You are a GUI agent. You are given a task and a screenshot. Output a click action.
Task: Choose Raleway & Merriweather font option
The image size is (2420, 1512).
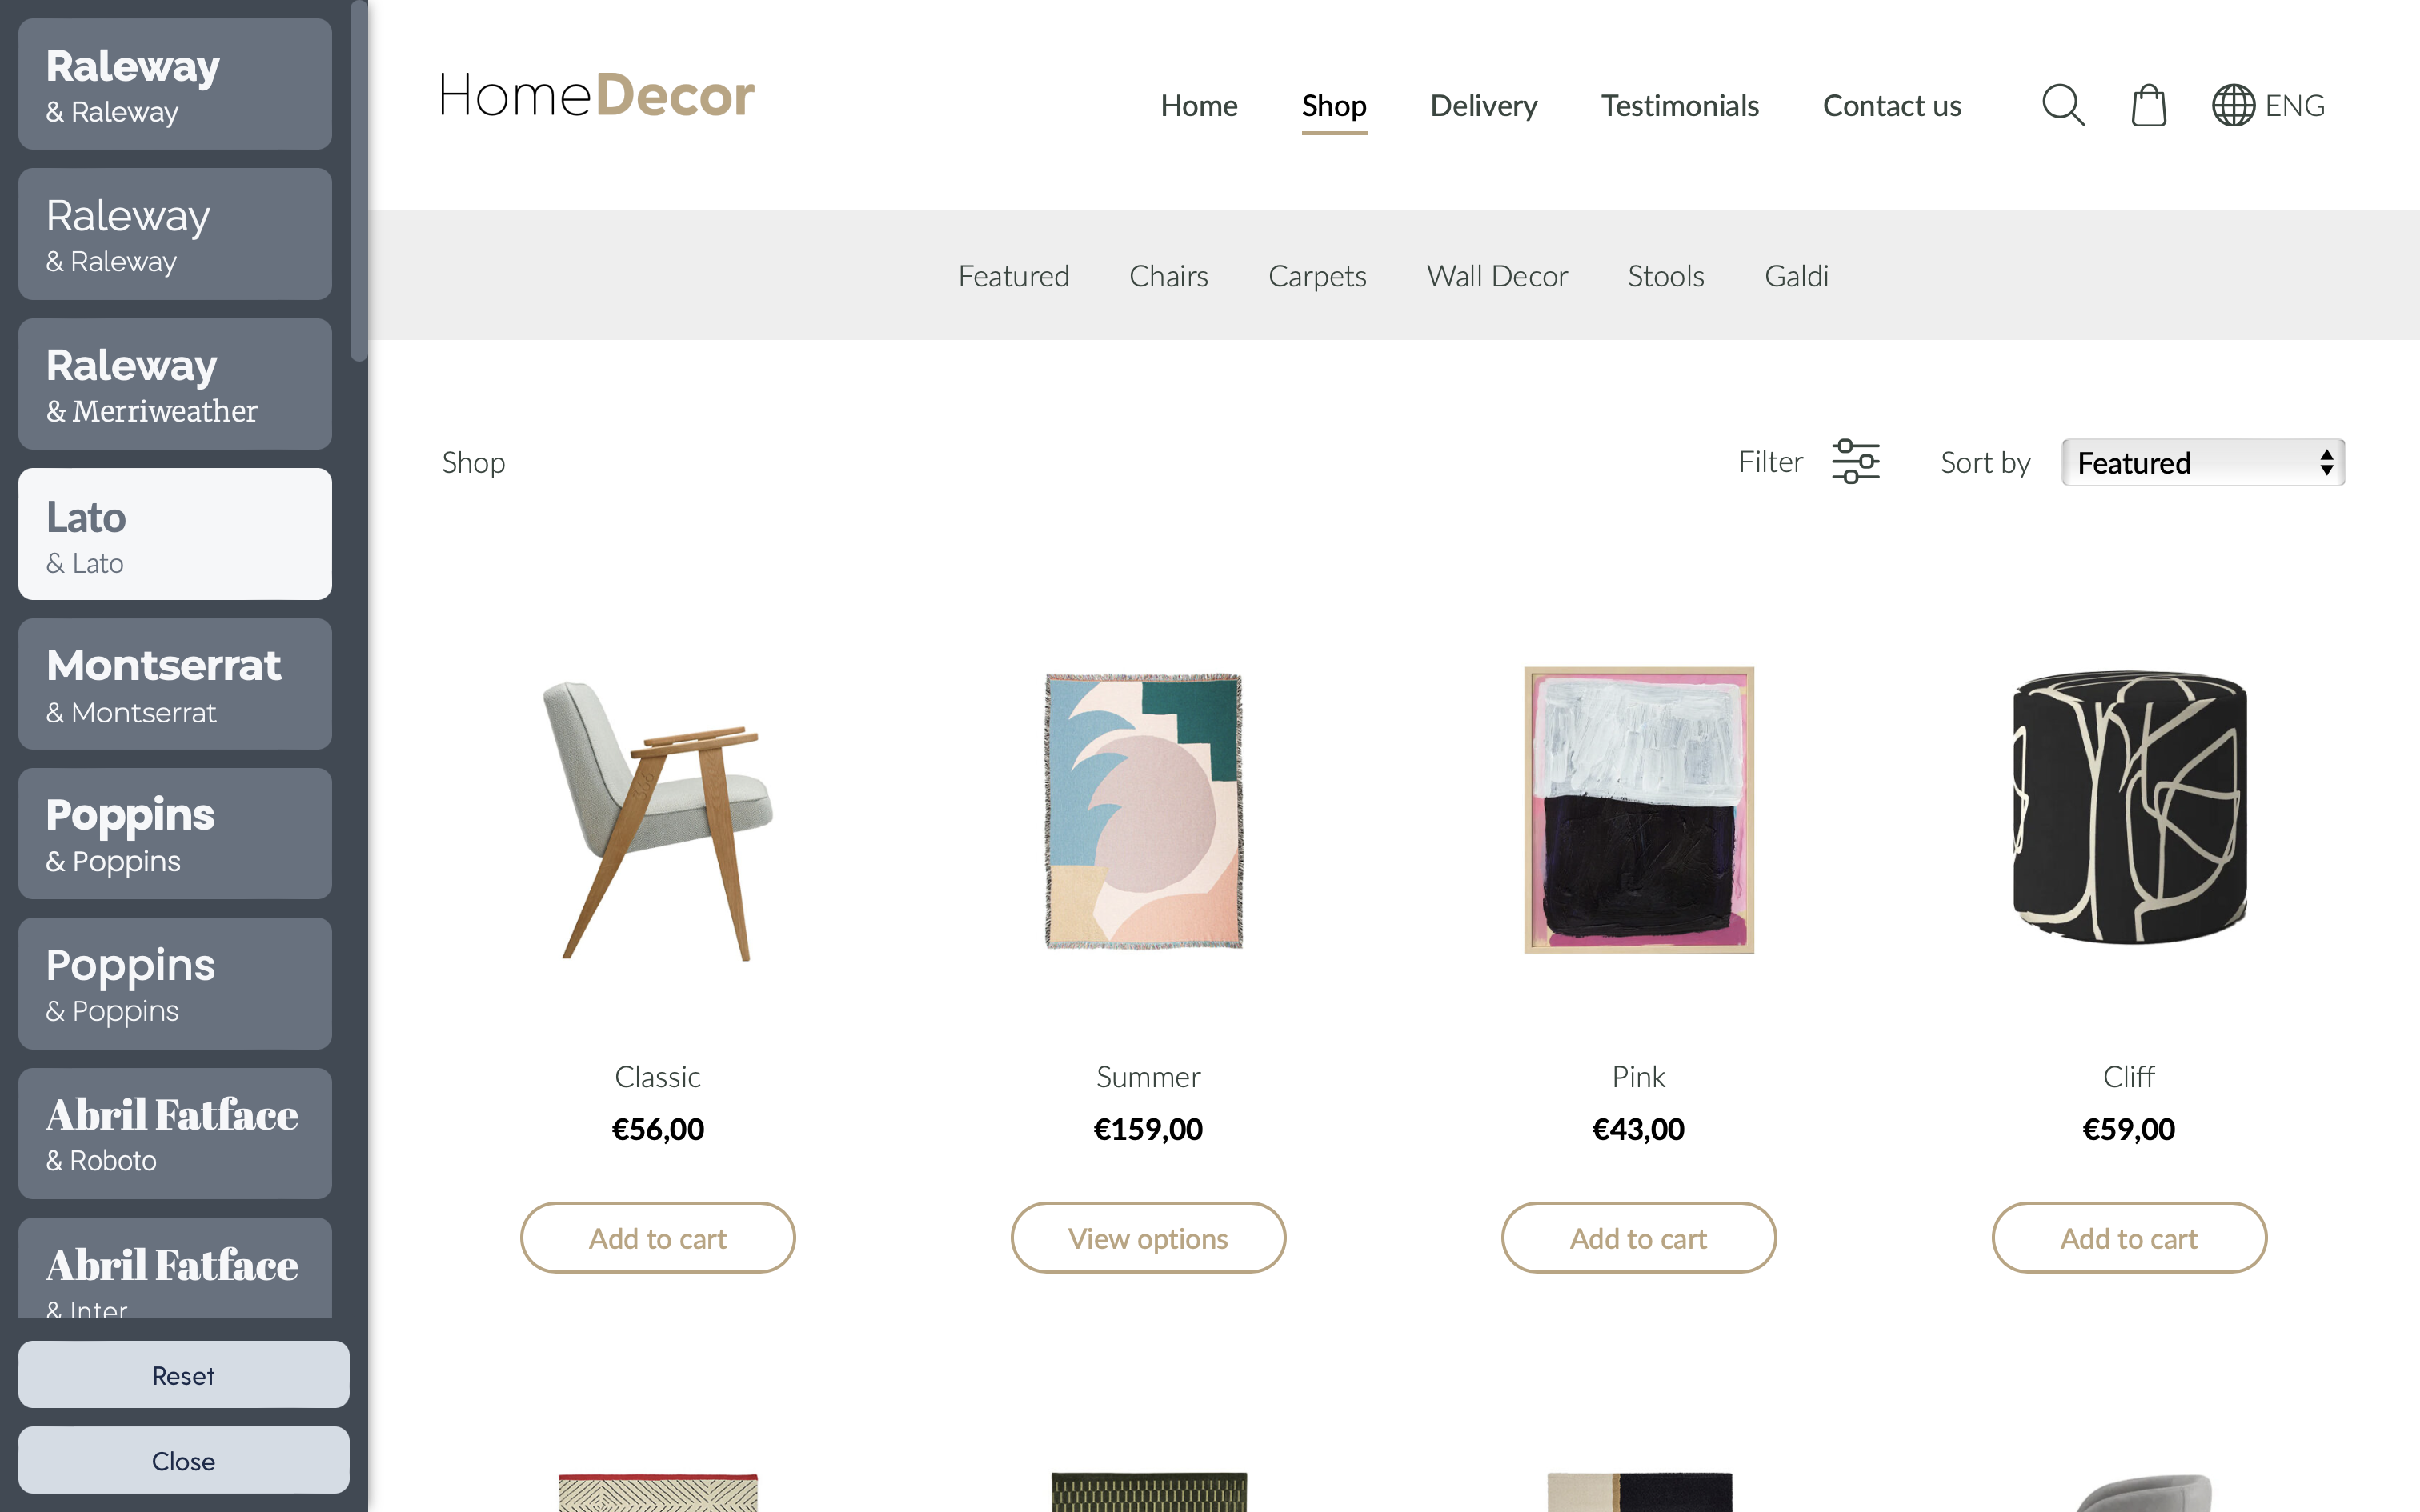click(175, 384)
